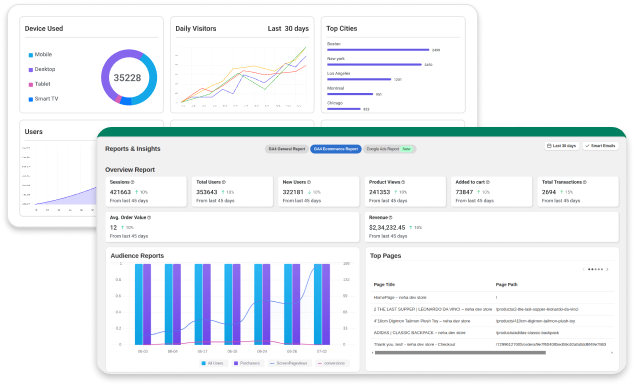Select the Desktop legend square in Device Used
The height and width of the screenshot is (386, 635).
click(31, 70)
